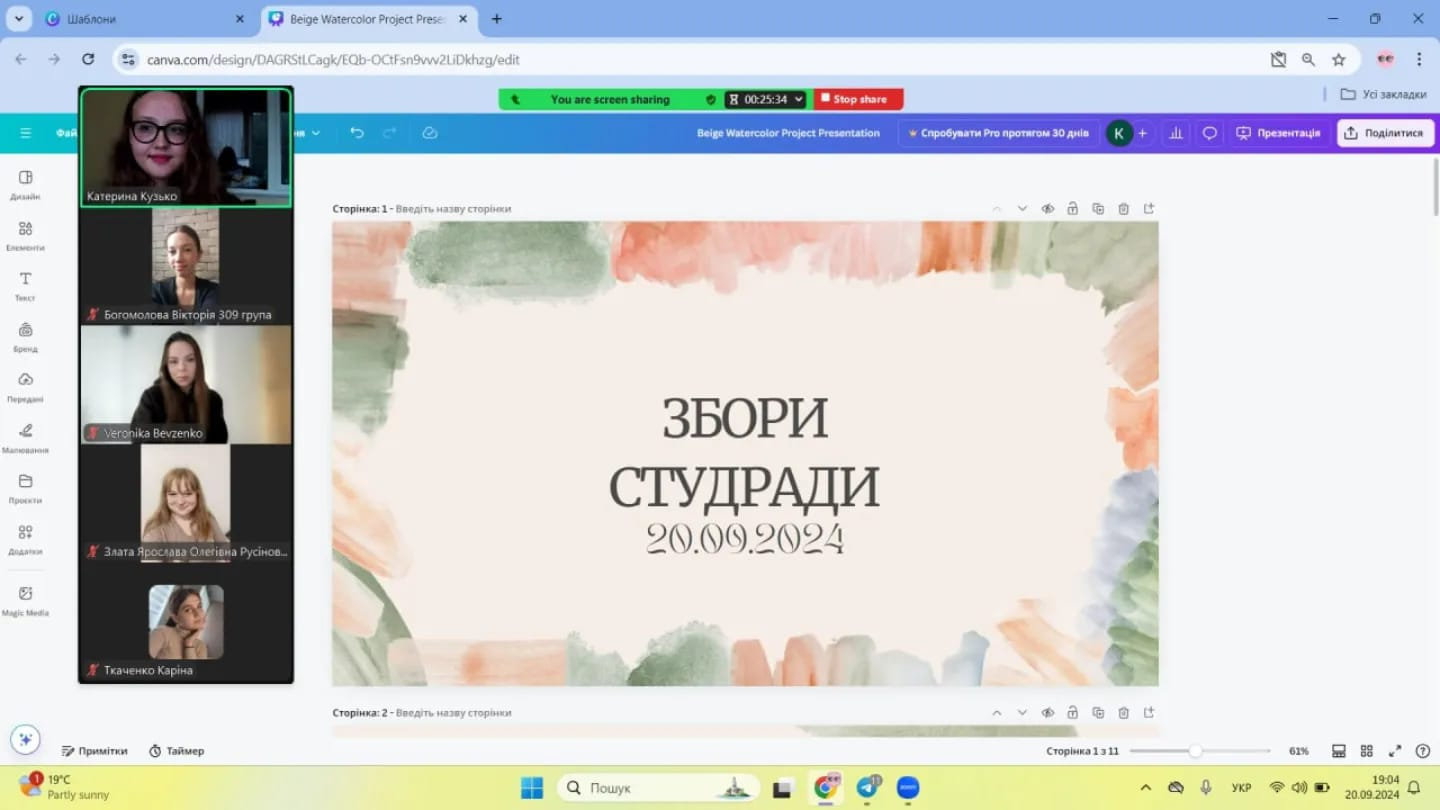Check the cloud save status icon
This screenshot has width=1440, height=810.
(430, 133)
